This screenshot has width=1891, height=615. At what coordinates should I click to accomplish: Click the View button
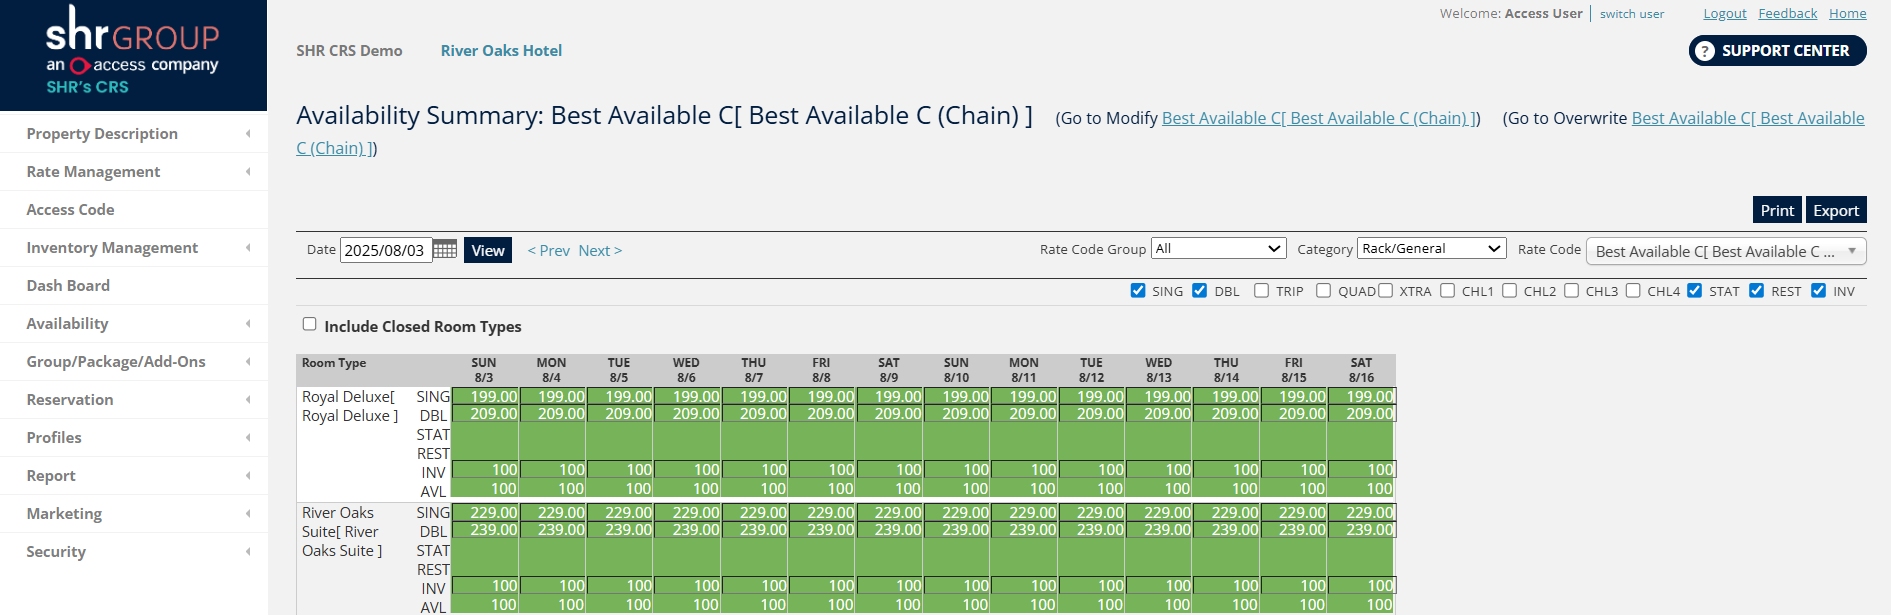point(488,250)
